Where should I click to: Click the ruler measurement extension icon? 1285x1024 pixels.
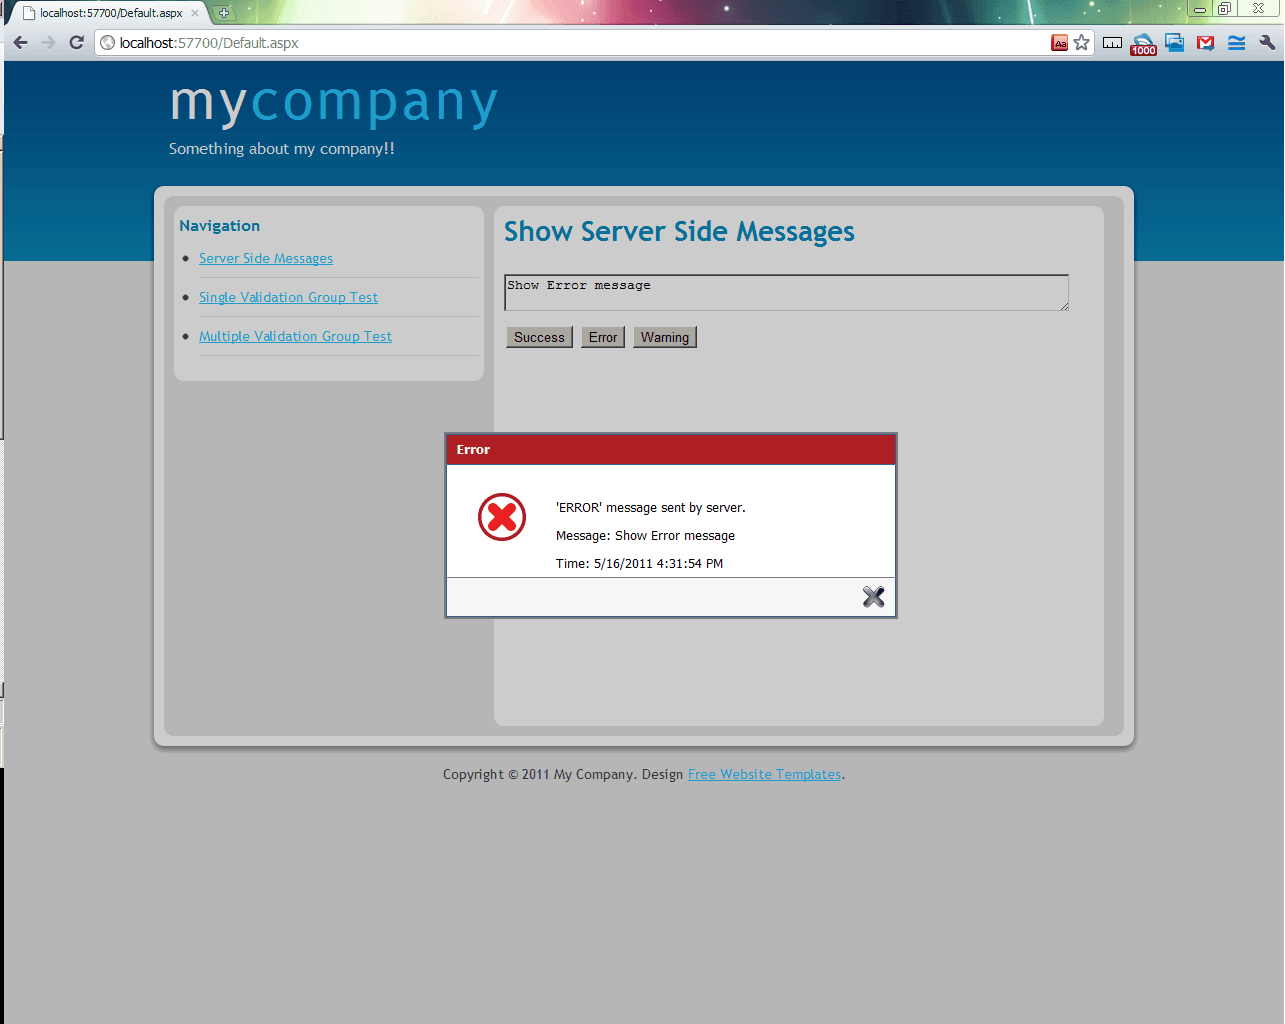pyautogui.click(x=1112, y=43)
